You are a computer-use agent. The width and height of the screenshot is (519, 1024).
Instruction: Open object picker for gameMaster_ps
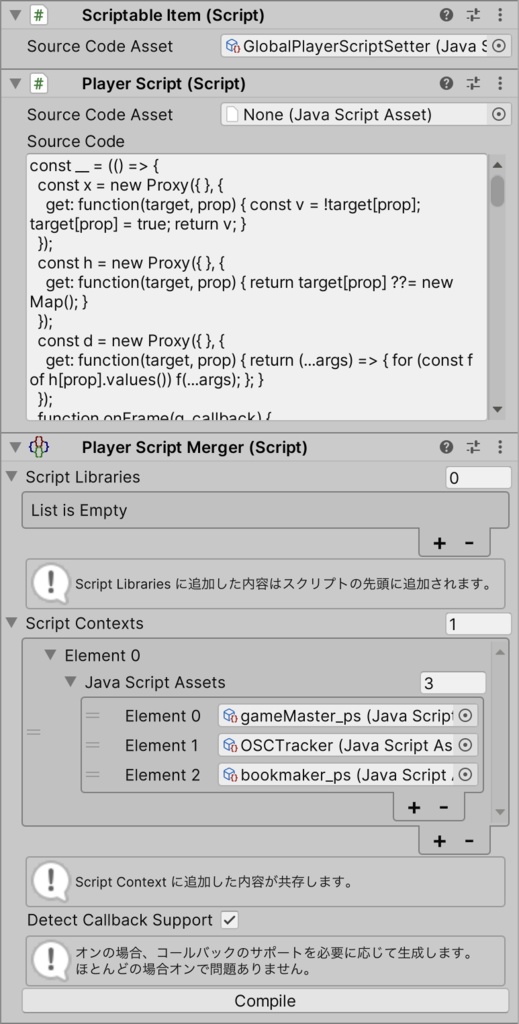(465, 716)
